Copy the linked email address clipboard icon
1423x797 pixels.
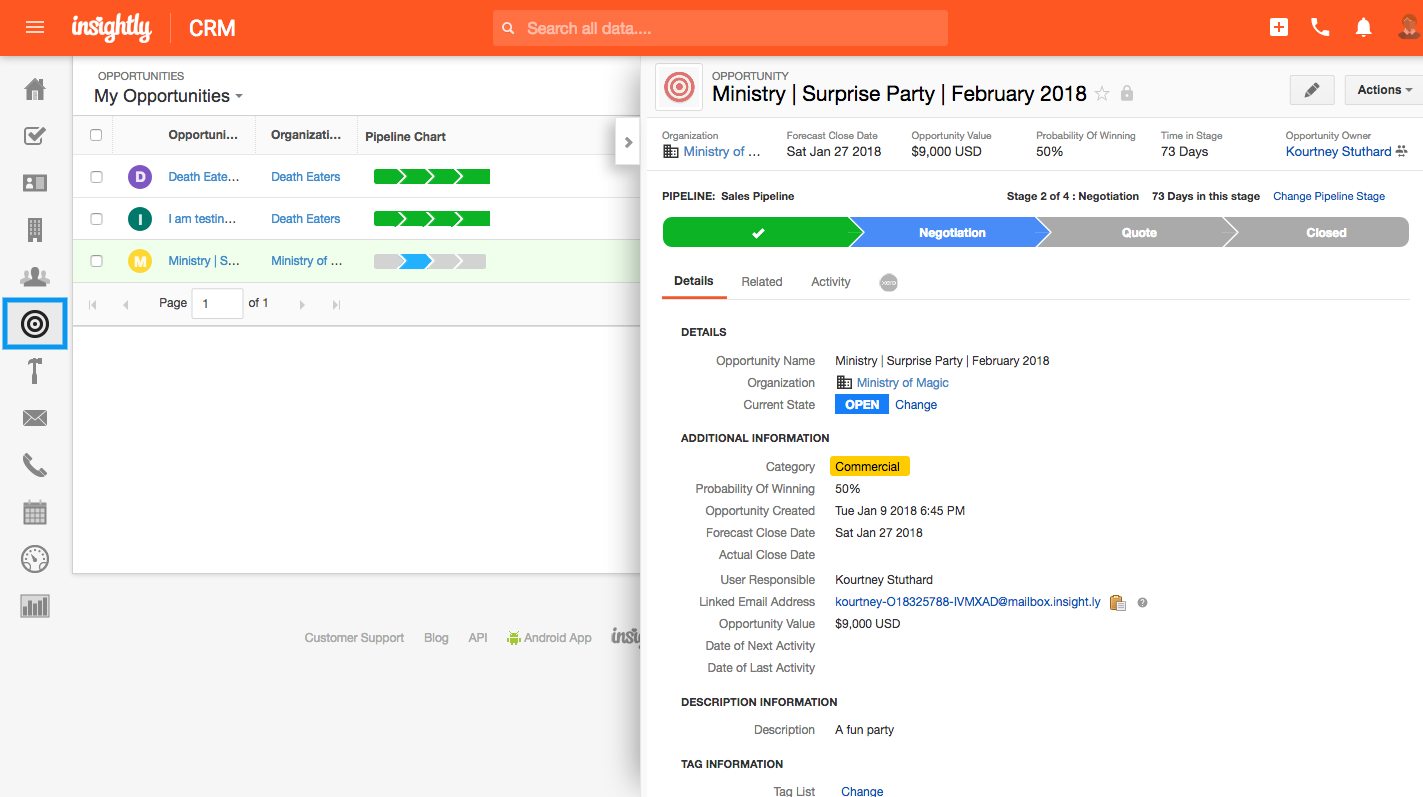point(1118,603)
